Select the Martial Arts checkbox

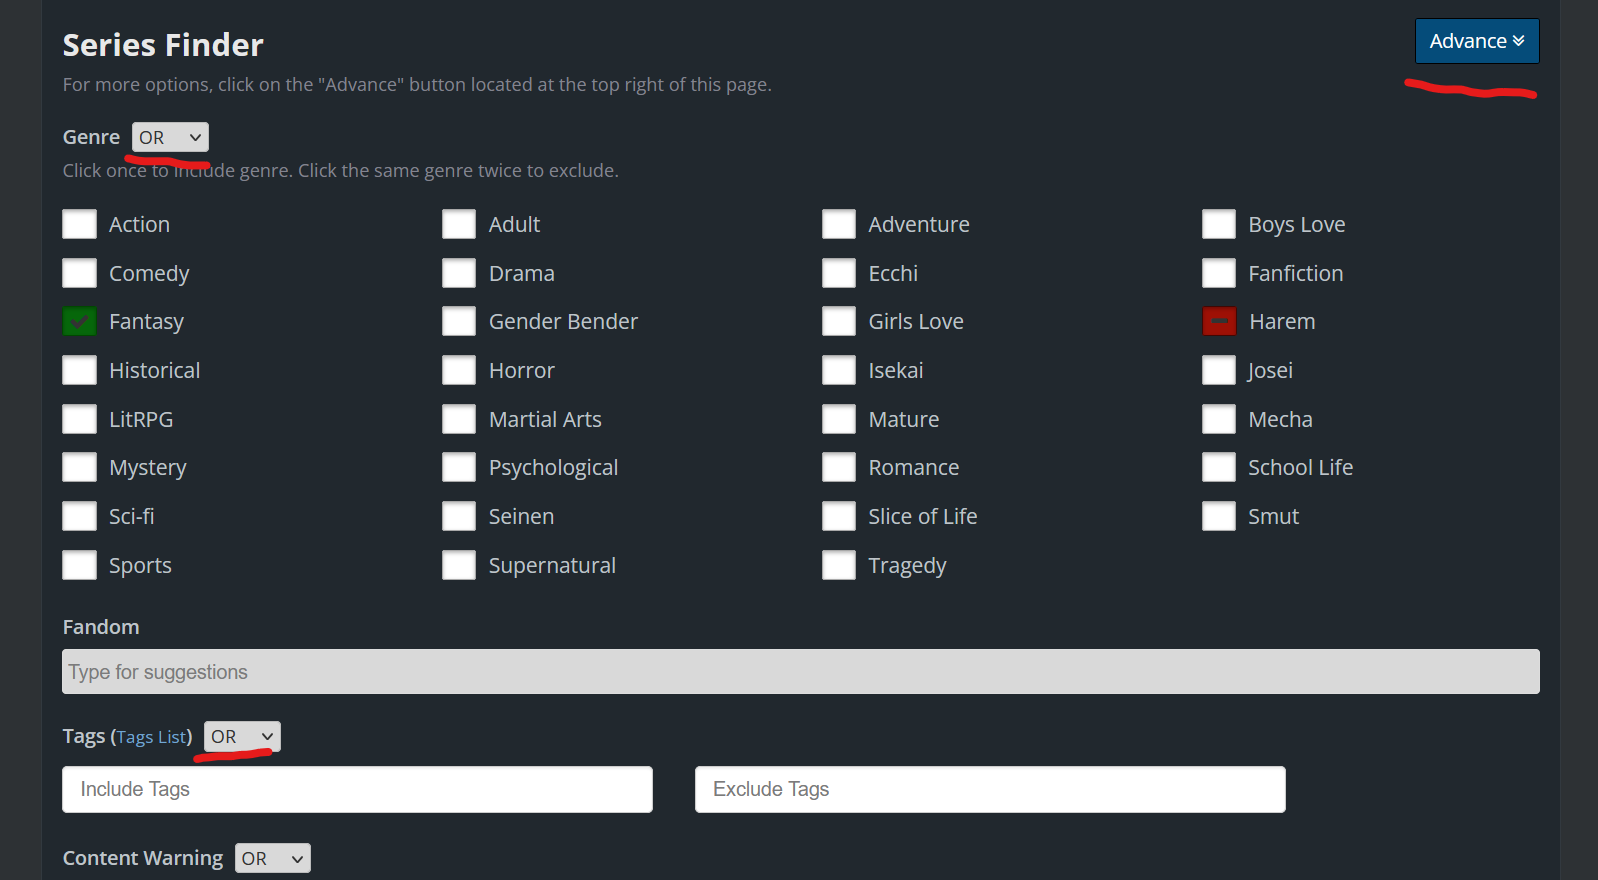coord(459,420)
